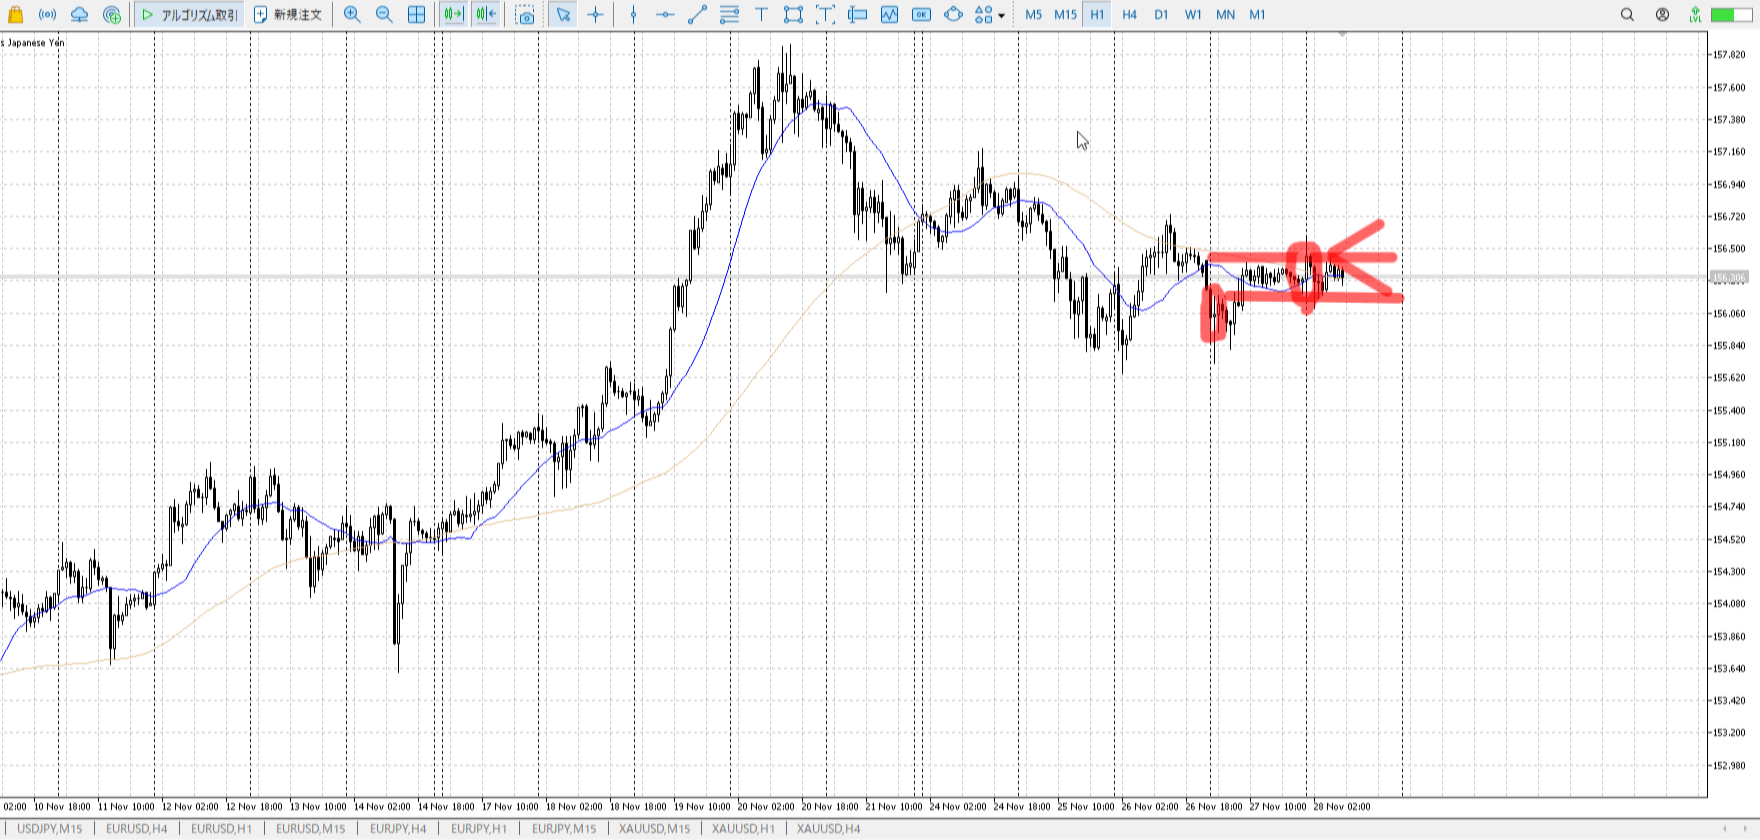This screenshot has height=840, width=1760.
Task: Toggle chart shift from right edge
Action: pyautogui.click(x=486, y=14)
